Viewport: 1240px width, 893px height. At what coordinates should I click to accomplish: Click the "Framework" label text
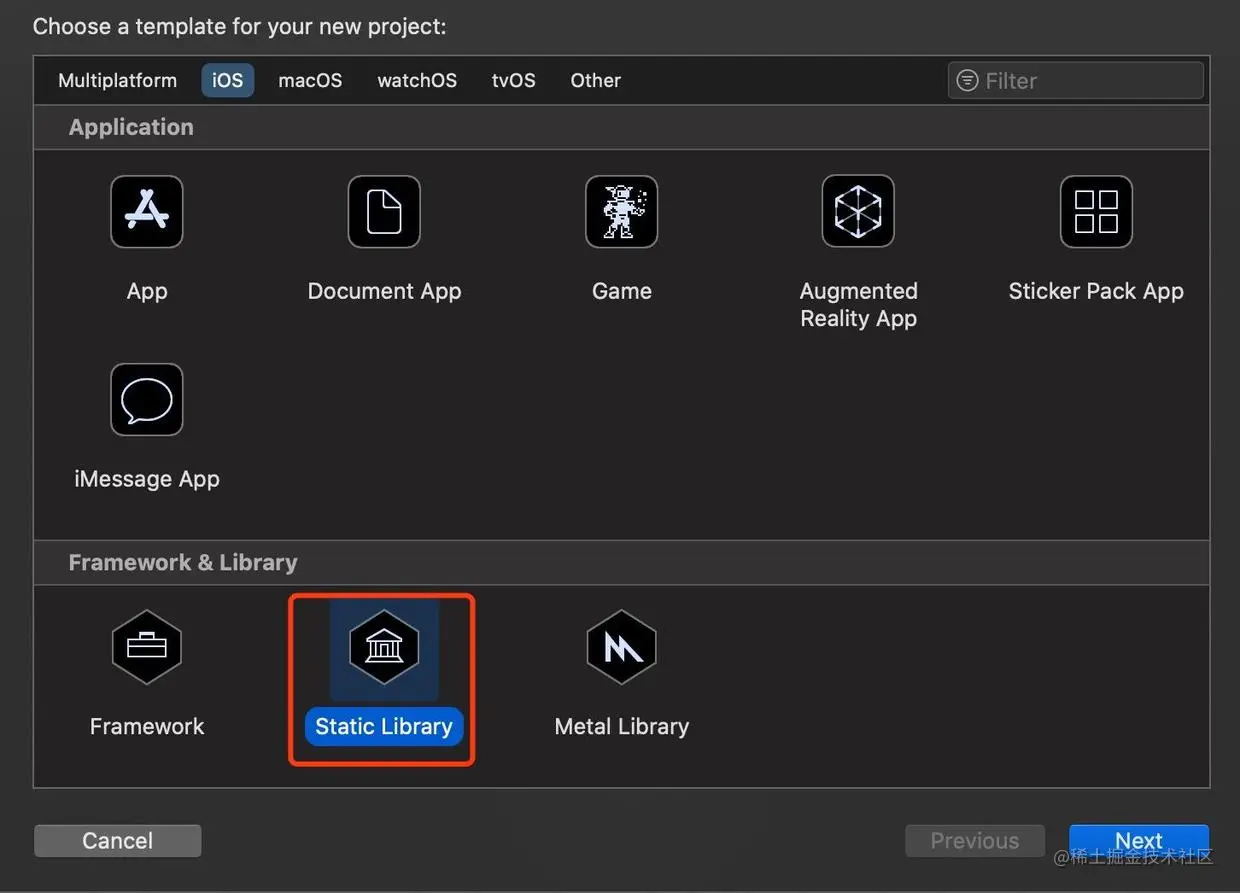point(147,727)
